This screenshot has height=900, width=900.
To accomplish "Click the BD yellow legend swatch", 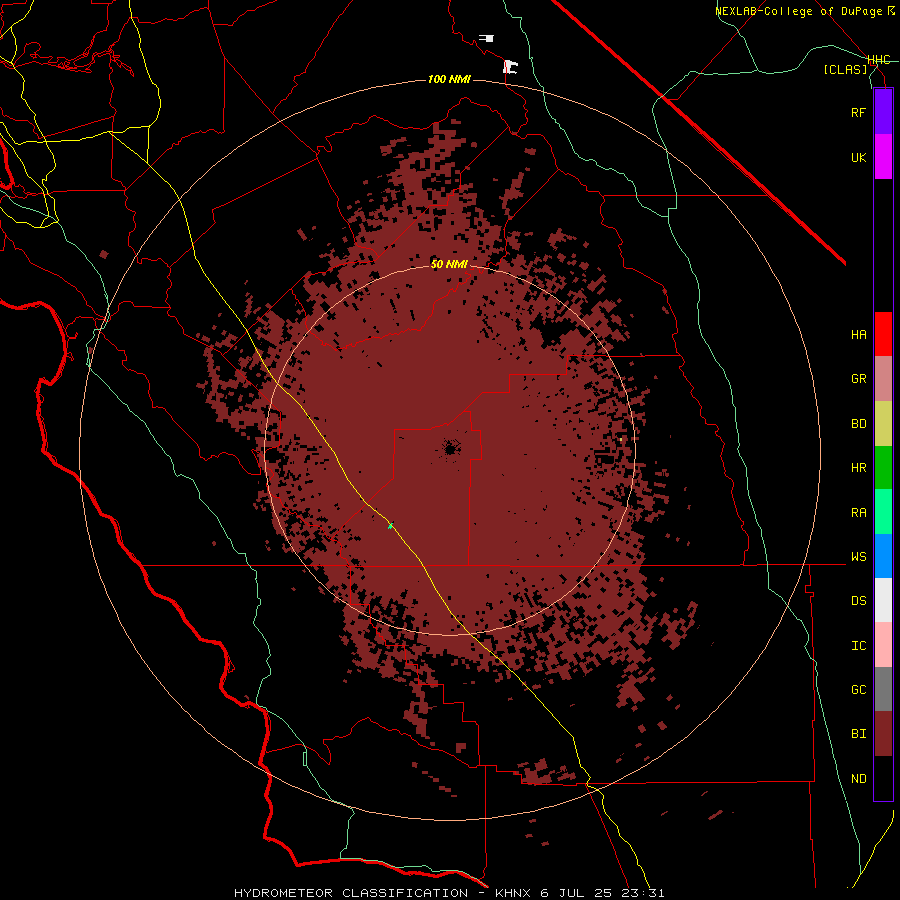I will click(883, 424).
